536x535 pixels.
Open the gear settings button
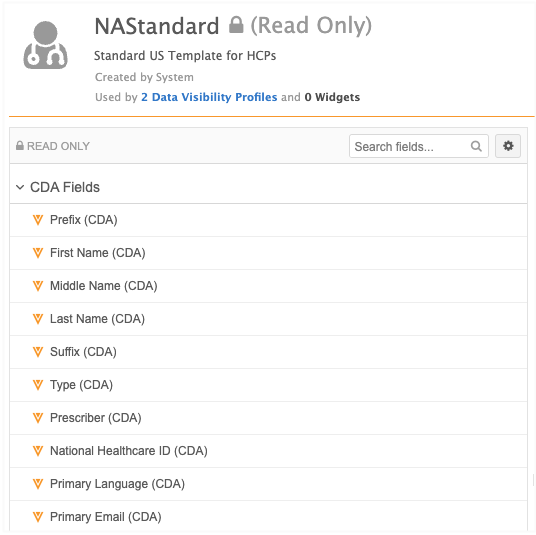pos(508,146)
